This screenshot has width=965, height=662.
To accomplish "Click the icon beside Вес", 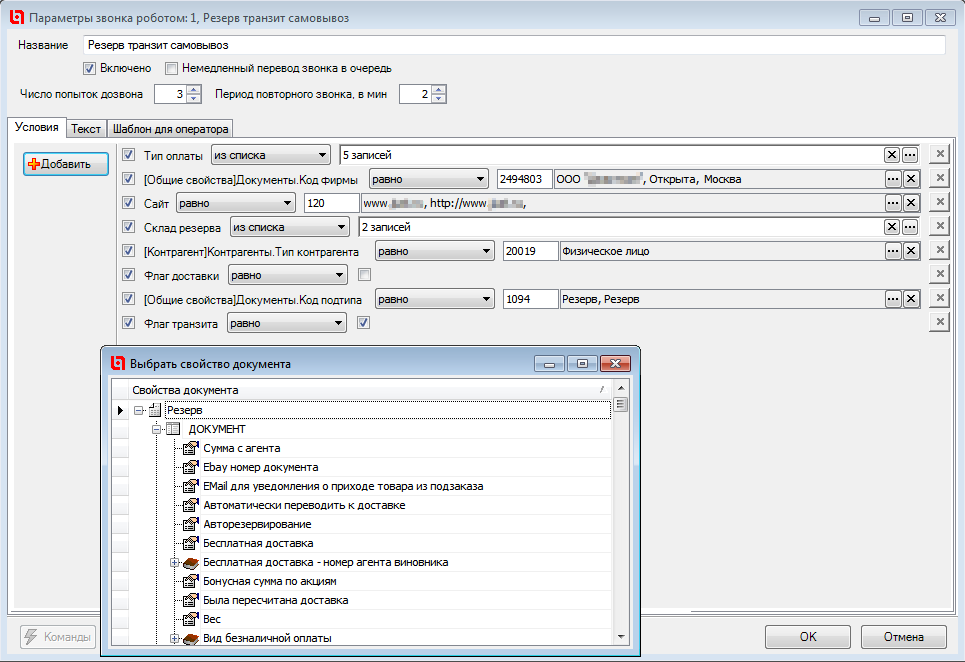I will tap(191, 619).
